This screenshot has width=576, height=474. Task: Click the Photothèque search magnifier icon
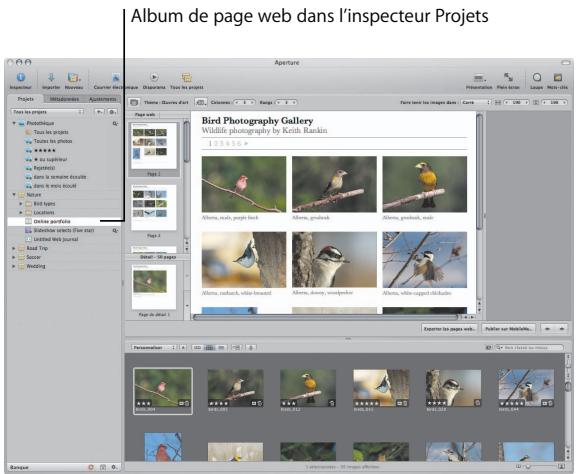115,124
